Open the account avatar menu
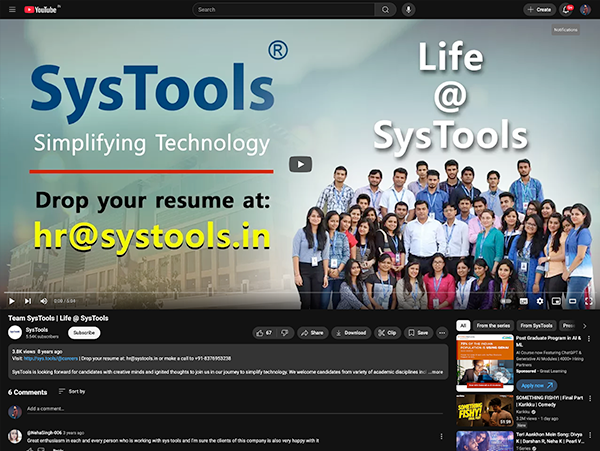Viewport: 600px width, 451px height. pos(585,10)
